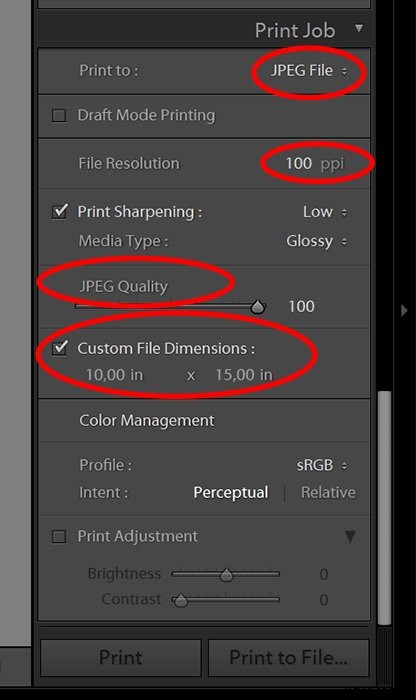Screen dimensions: 416x700
Task: Click the File Resolution 100 ppi field
Action: pyautogui.click(x=314, y=163)
